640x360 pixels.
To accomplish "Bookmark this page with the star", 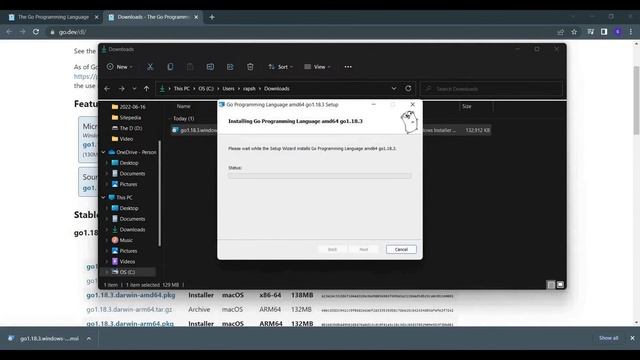I will point(574,32).
